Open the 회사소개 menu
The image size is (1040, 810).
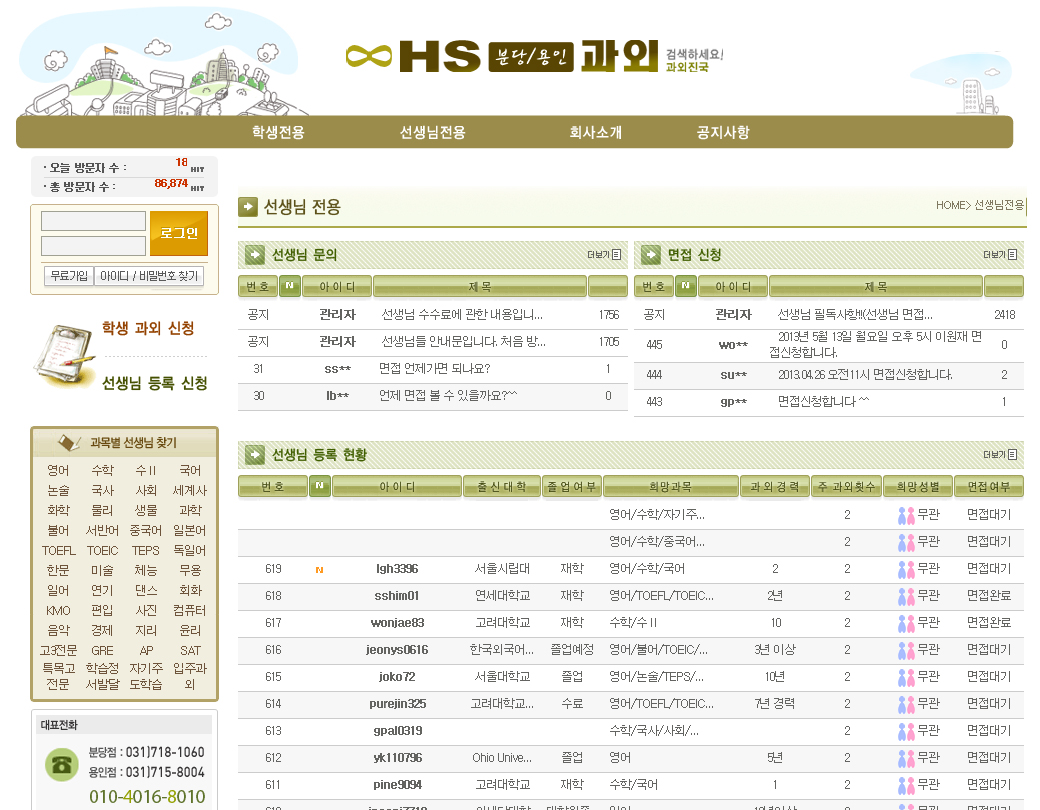point(595,132)
